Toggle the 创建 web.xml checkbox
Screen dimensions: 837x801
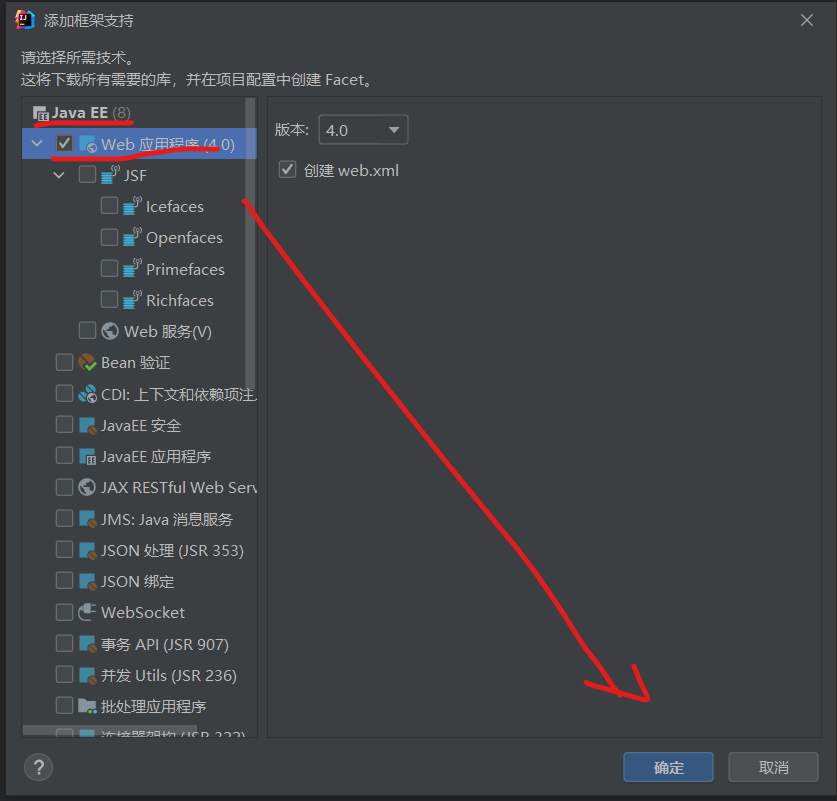pyautogui.click(x=287, y=170)
